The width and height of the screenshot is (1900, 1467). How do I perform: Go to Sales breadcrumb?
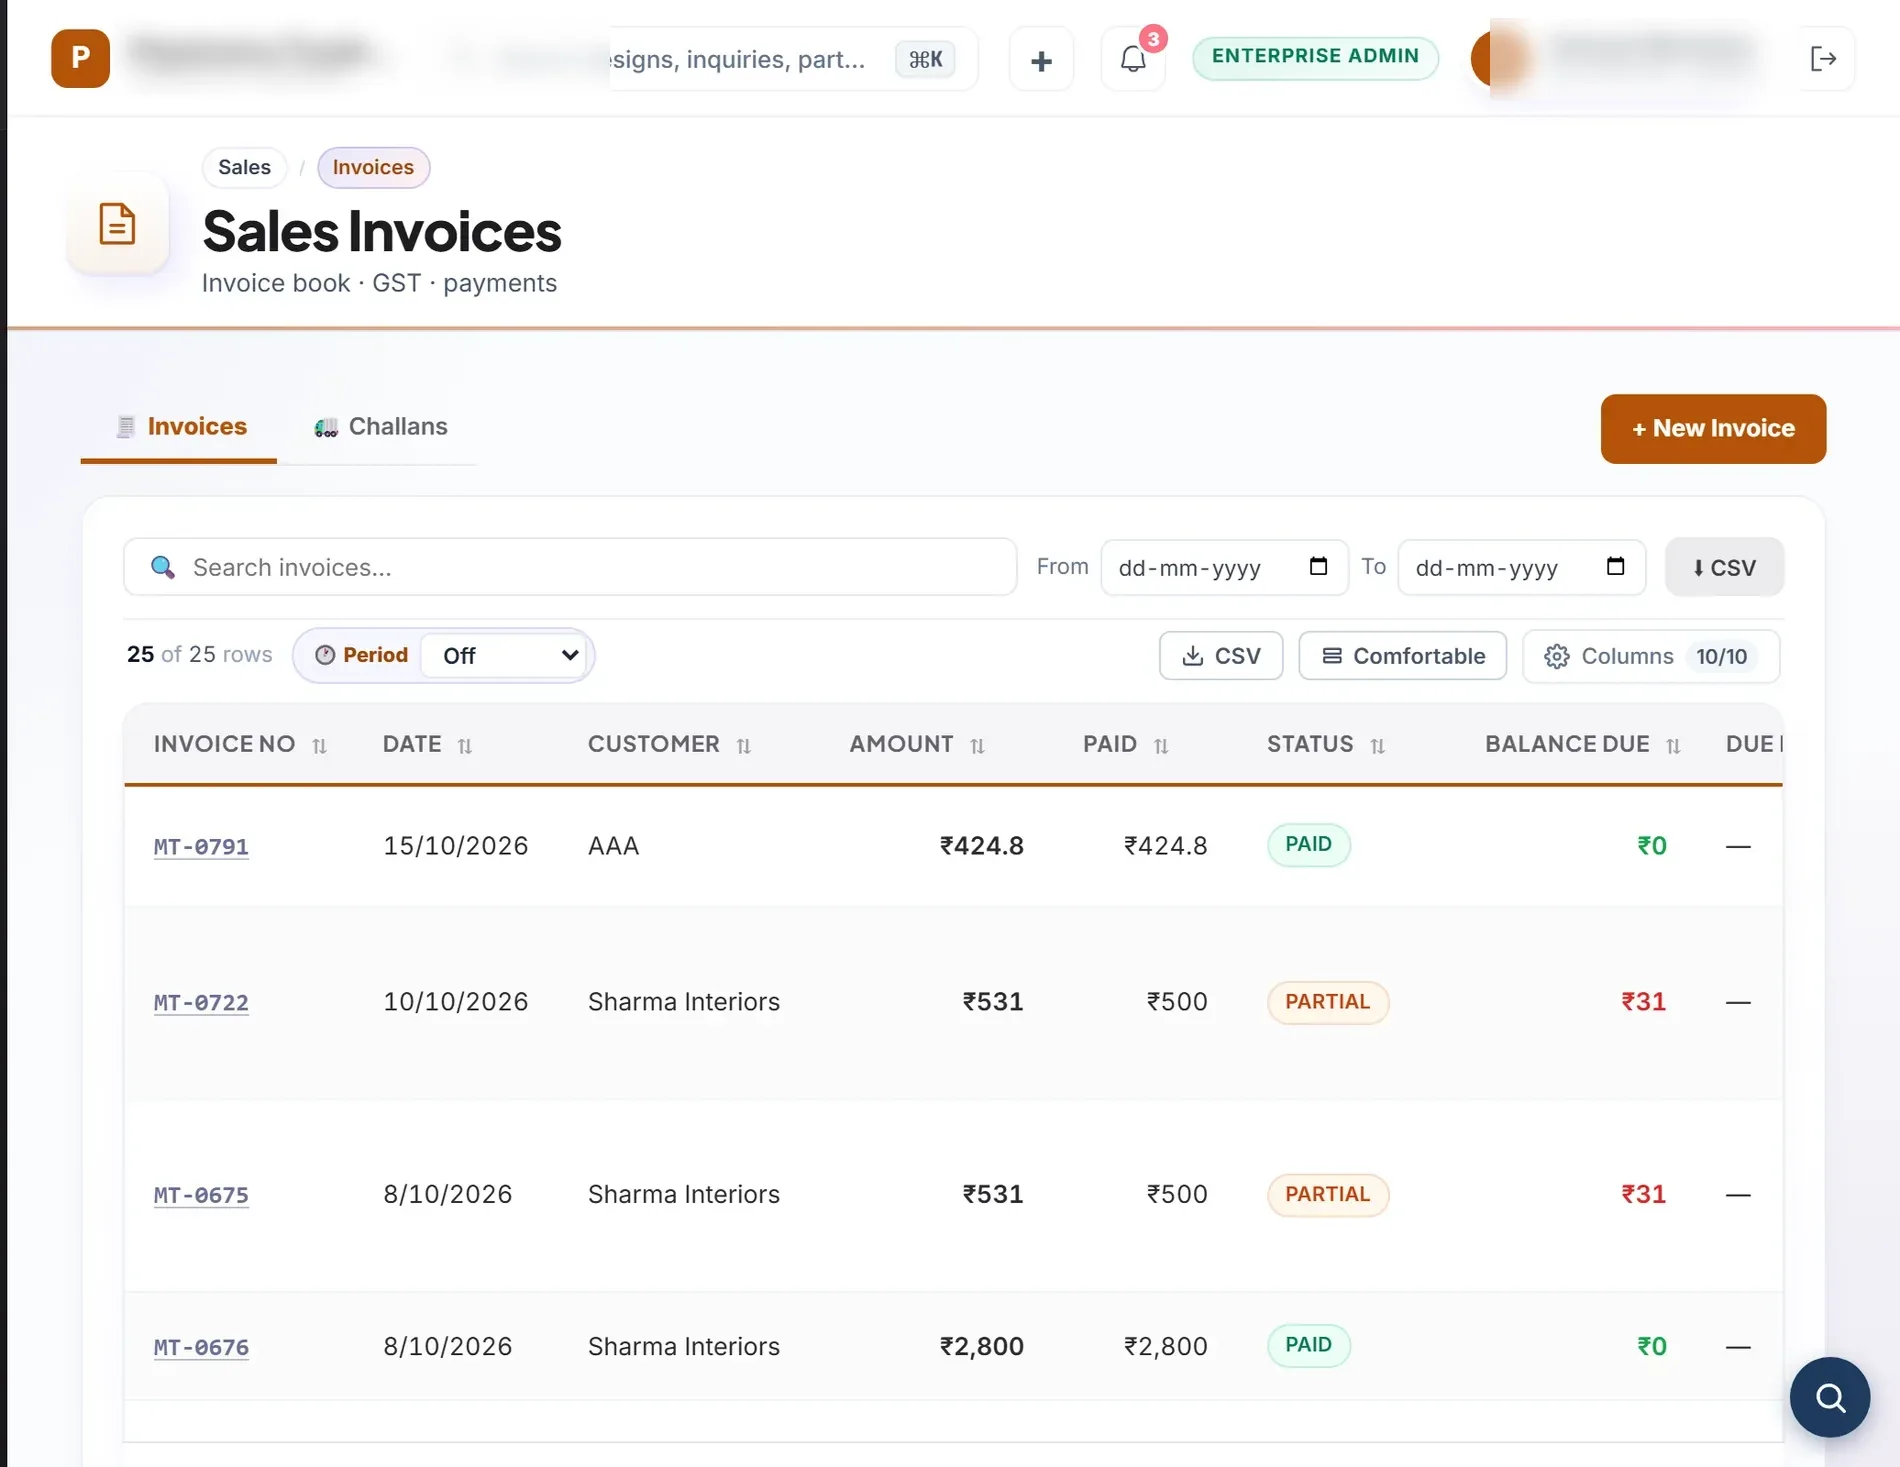[x=244, y=167]
